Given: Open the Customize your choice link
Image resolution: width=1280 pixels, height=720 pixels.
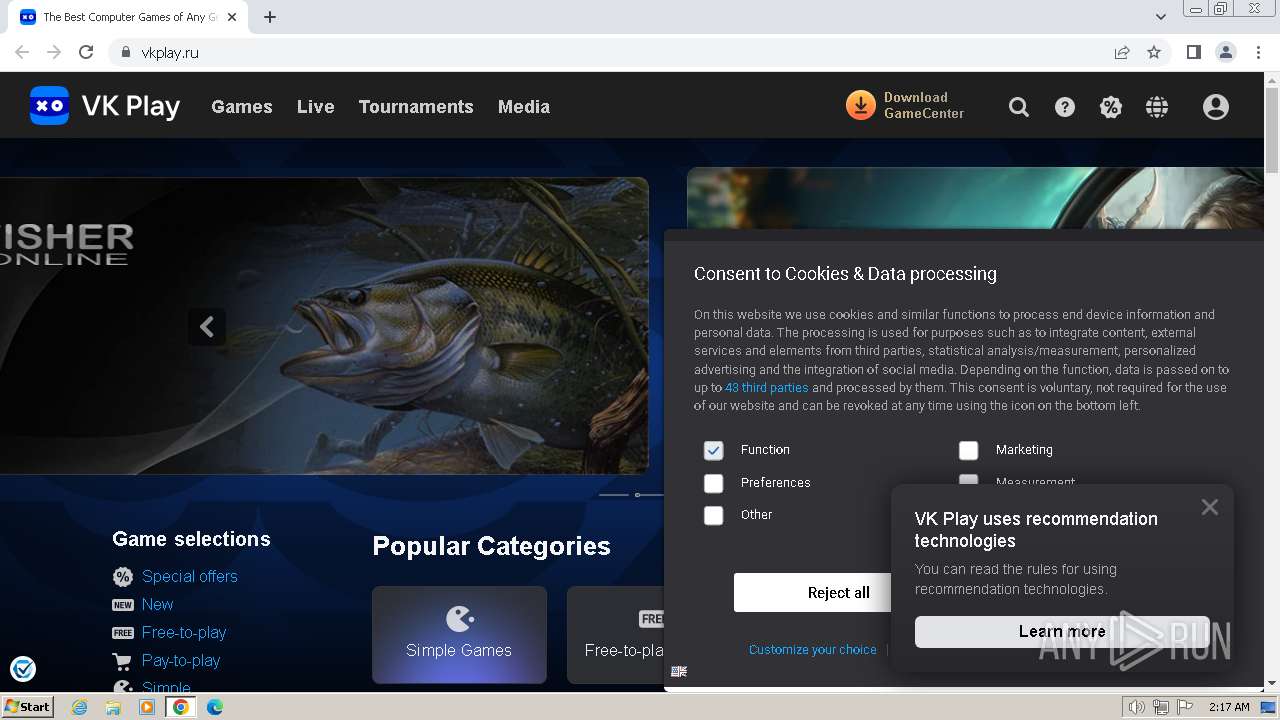Looking at the screenshot, I should (813, 650).
